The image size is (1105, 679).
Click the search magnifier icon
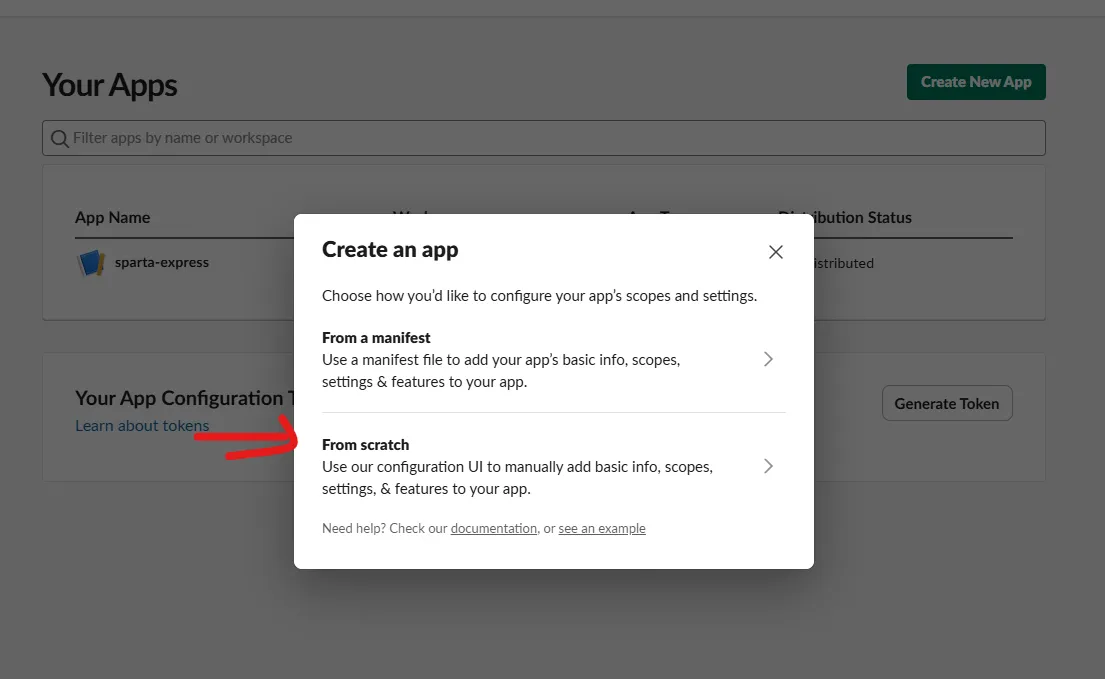point(60,139)
